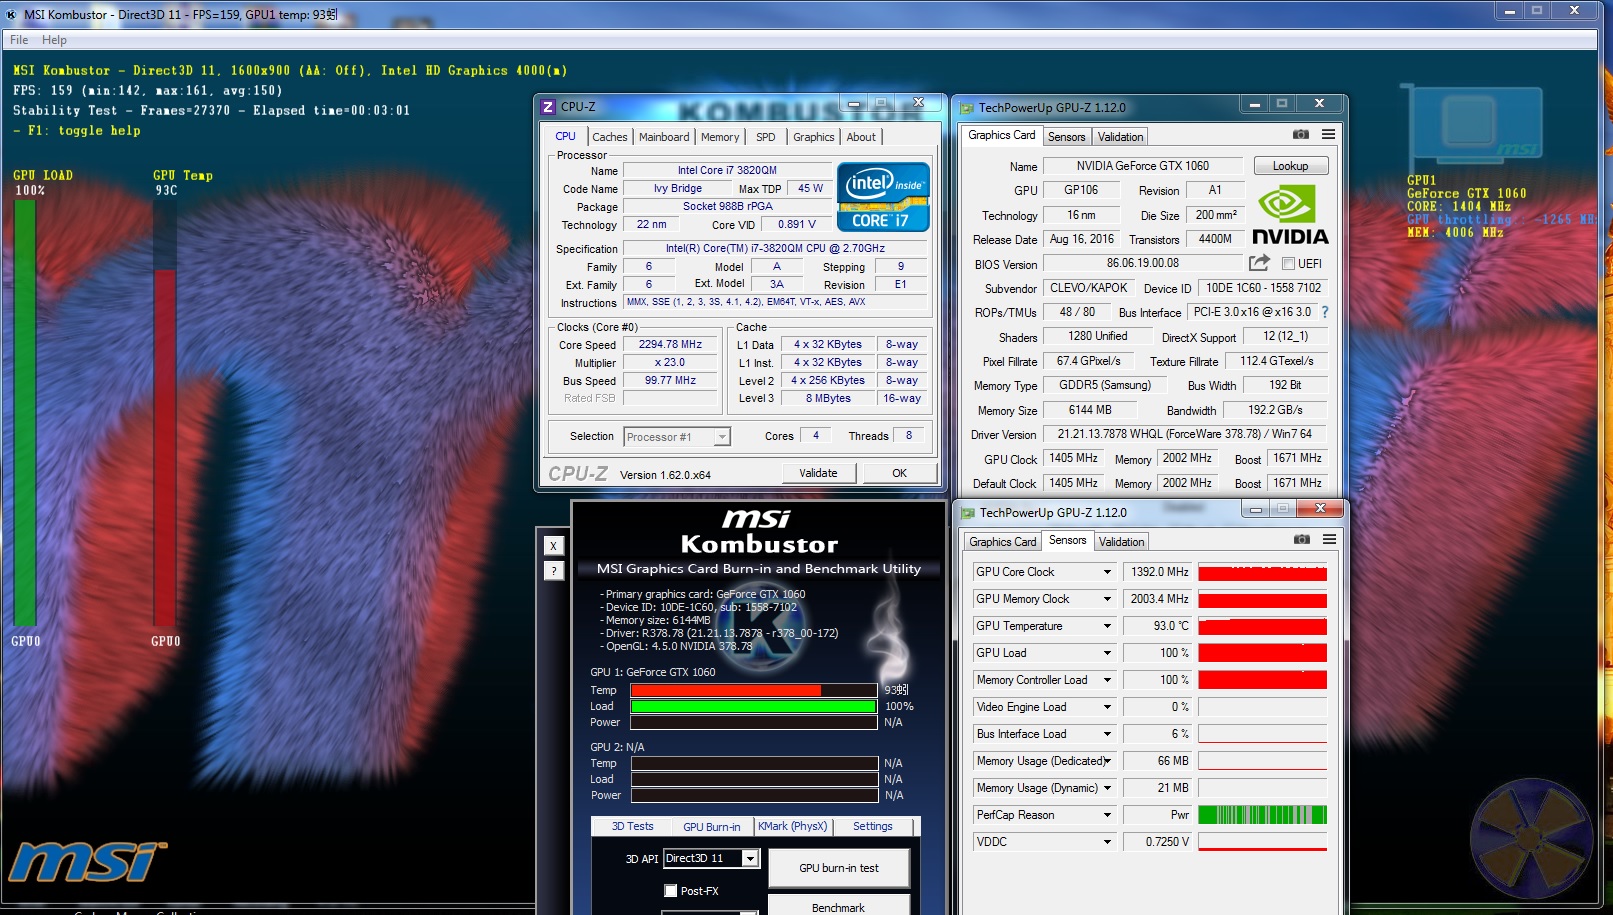Switch to the Mainboard tab in CPU-Z
The height and width of the screenshot is (915, 1613).
(x=664, y=137)
